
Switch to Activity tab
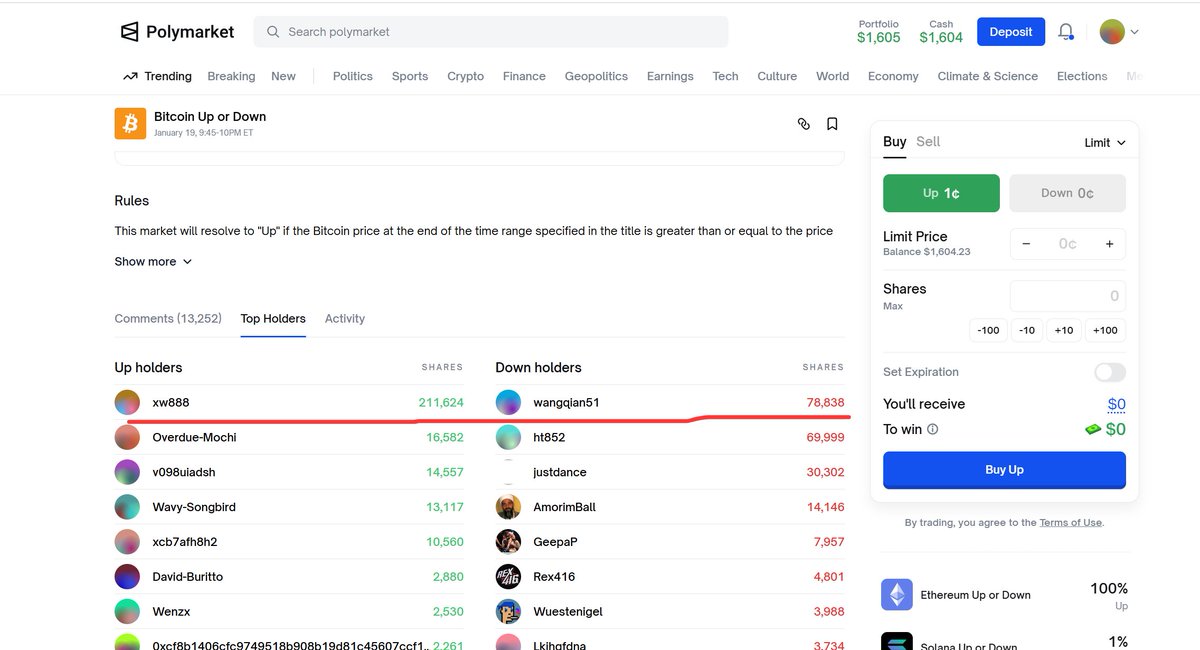(x=345, y=319)
